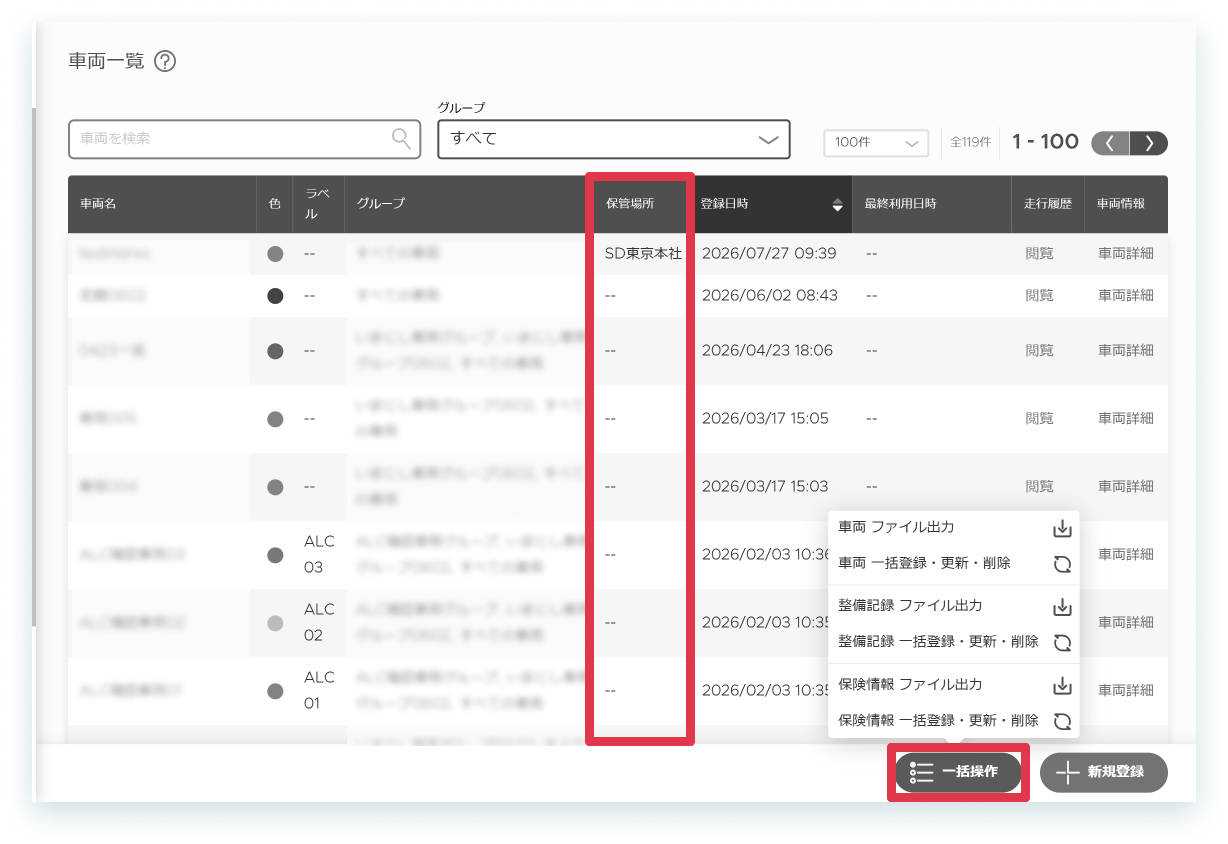Click the 一括操作 button

pyautogui.click(x=958, y=772)
